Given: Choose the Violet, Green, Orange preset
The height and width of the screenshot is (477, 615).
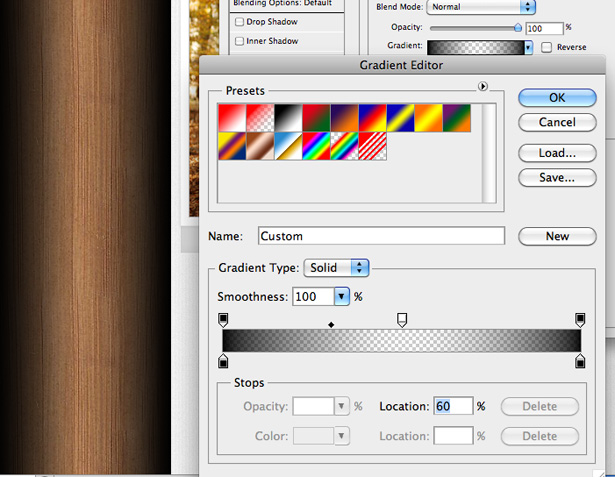Looking at the screenshot, I should coord(457,118).
